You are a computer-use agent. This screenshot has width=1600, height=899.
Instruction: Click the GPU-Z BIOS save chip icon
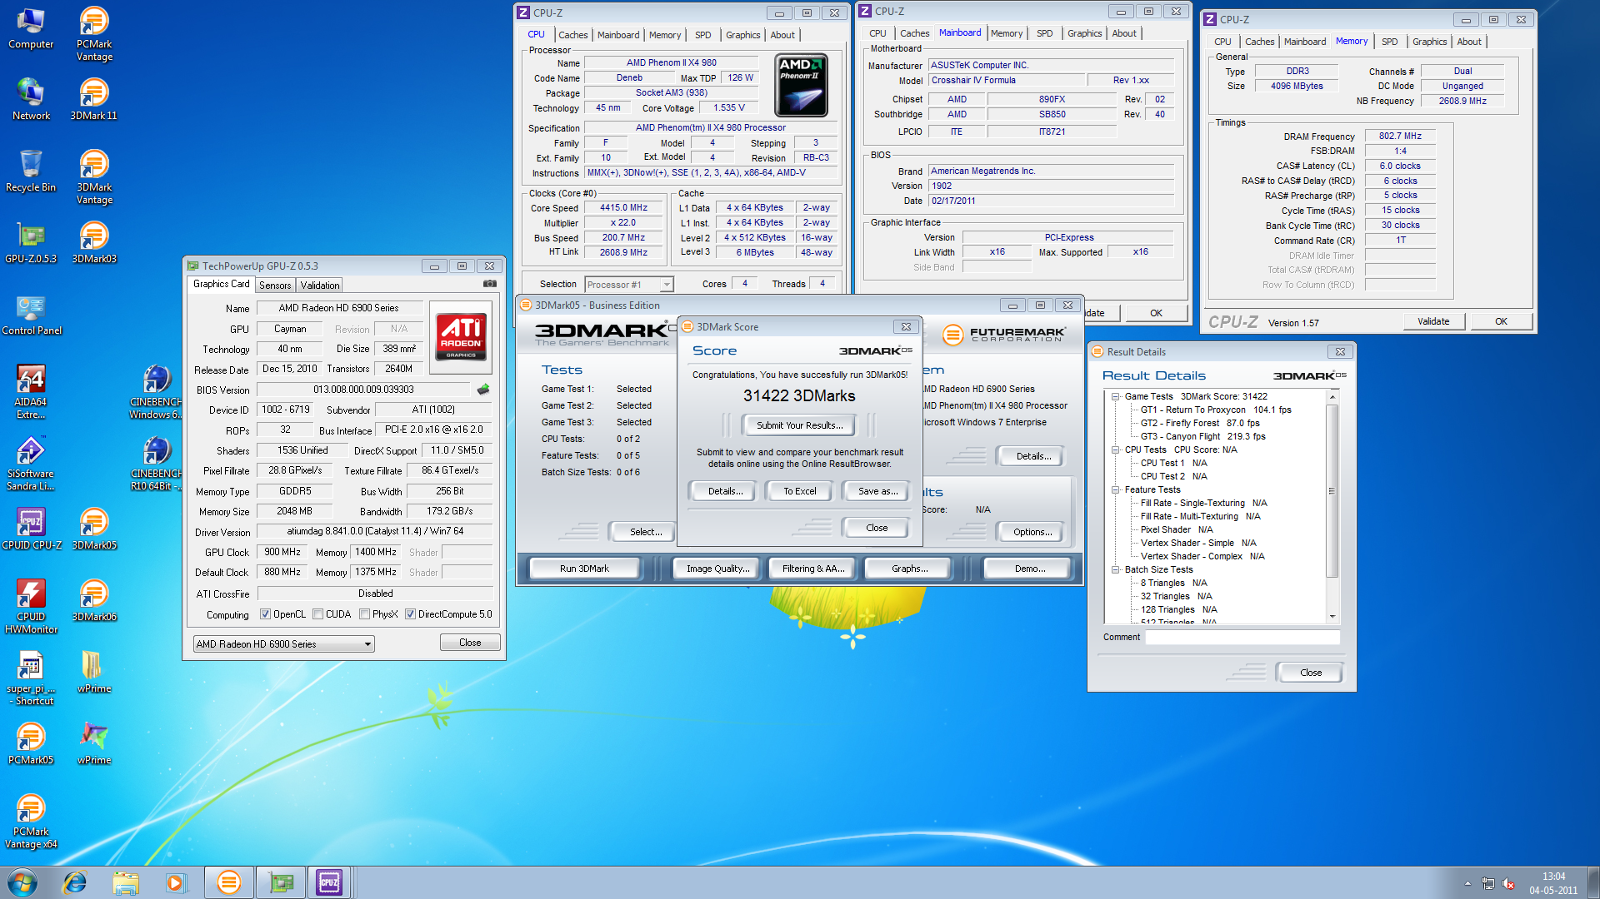click(483, 389)
